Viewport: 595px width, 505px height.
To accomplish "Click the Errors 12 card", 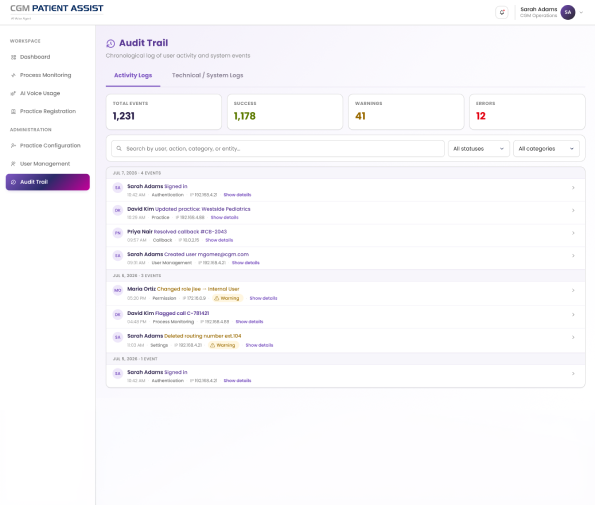I will [x=527, y=112].
